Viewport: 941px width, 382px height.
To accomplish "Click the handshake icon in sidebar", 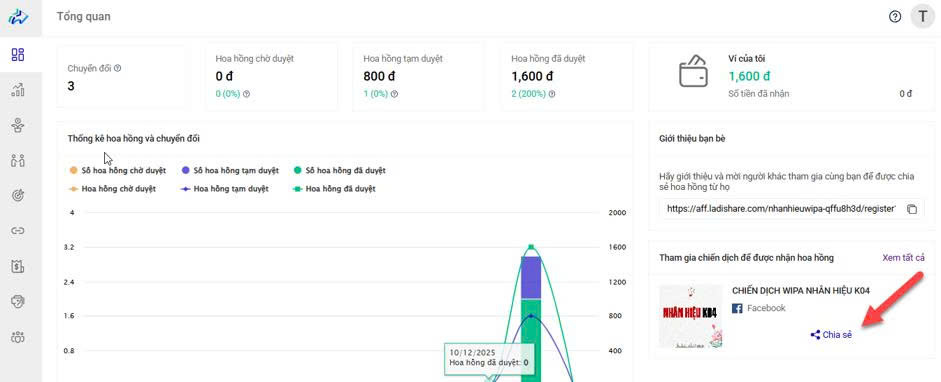I will pyautogui.click(x=18, y=302).
